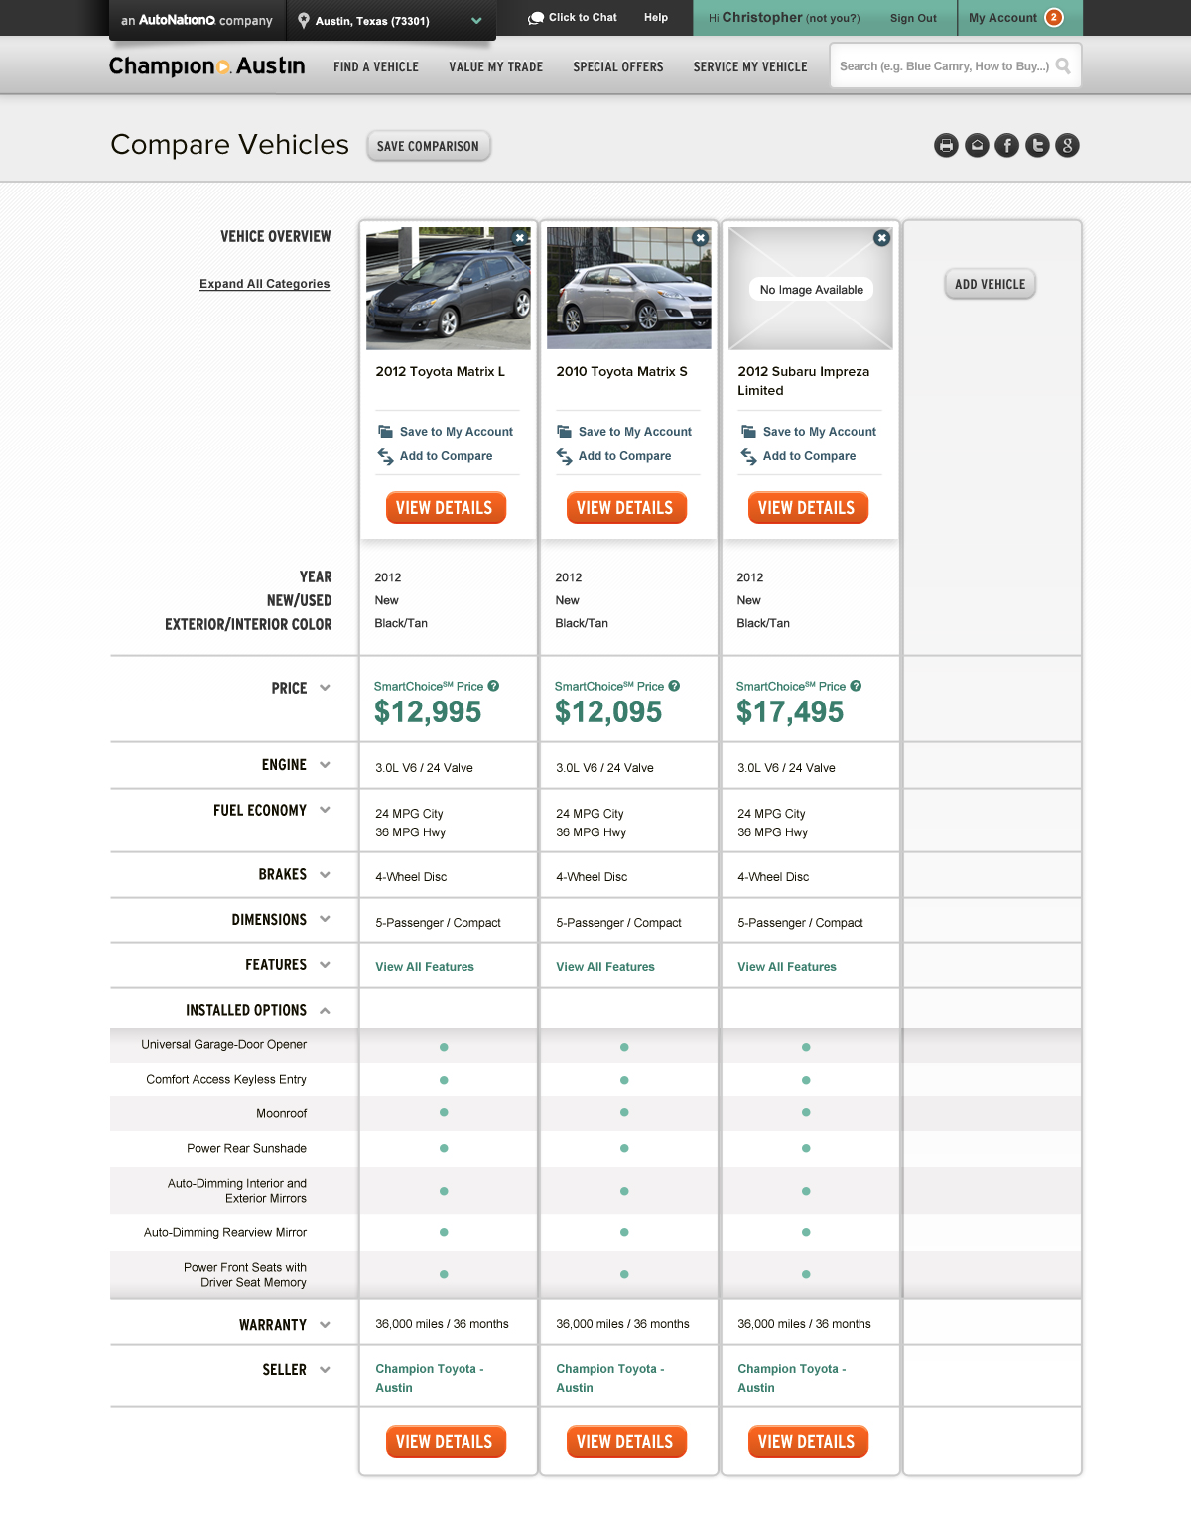Click the location pin icon in header
1191x1531 pixels.
coord(301,17)
